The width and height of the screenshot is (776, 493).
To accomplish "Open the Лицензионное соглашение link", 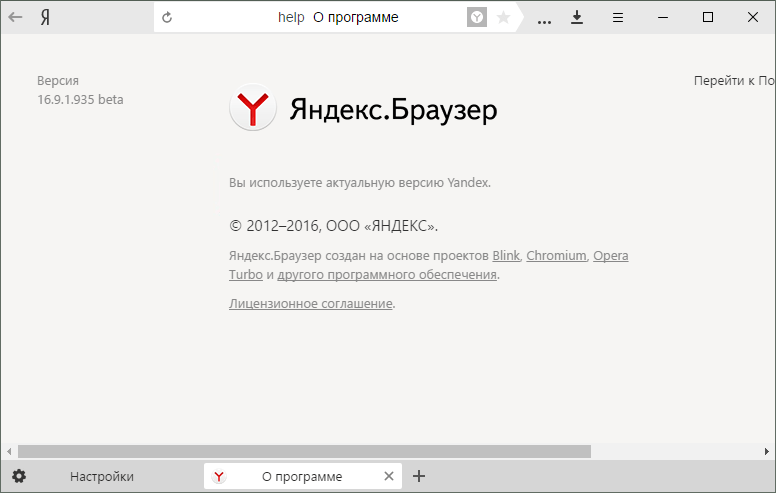I will [x=311, y=303].
